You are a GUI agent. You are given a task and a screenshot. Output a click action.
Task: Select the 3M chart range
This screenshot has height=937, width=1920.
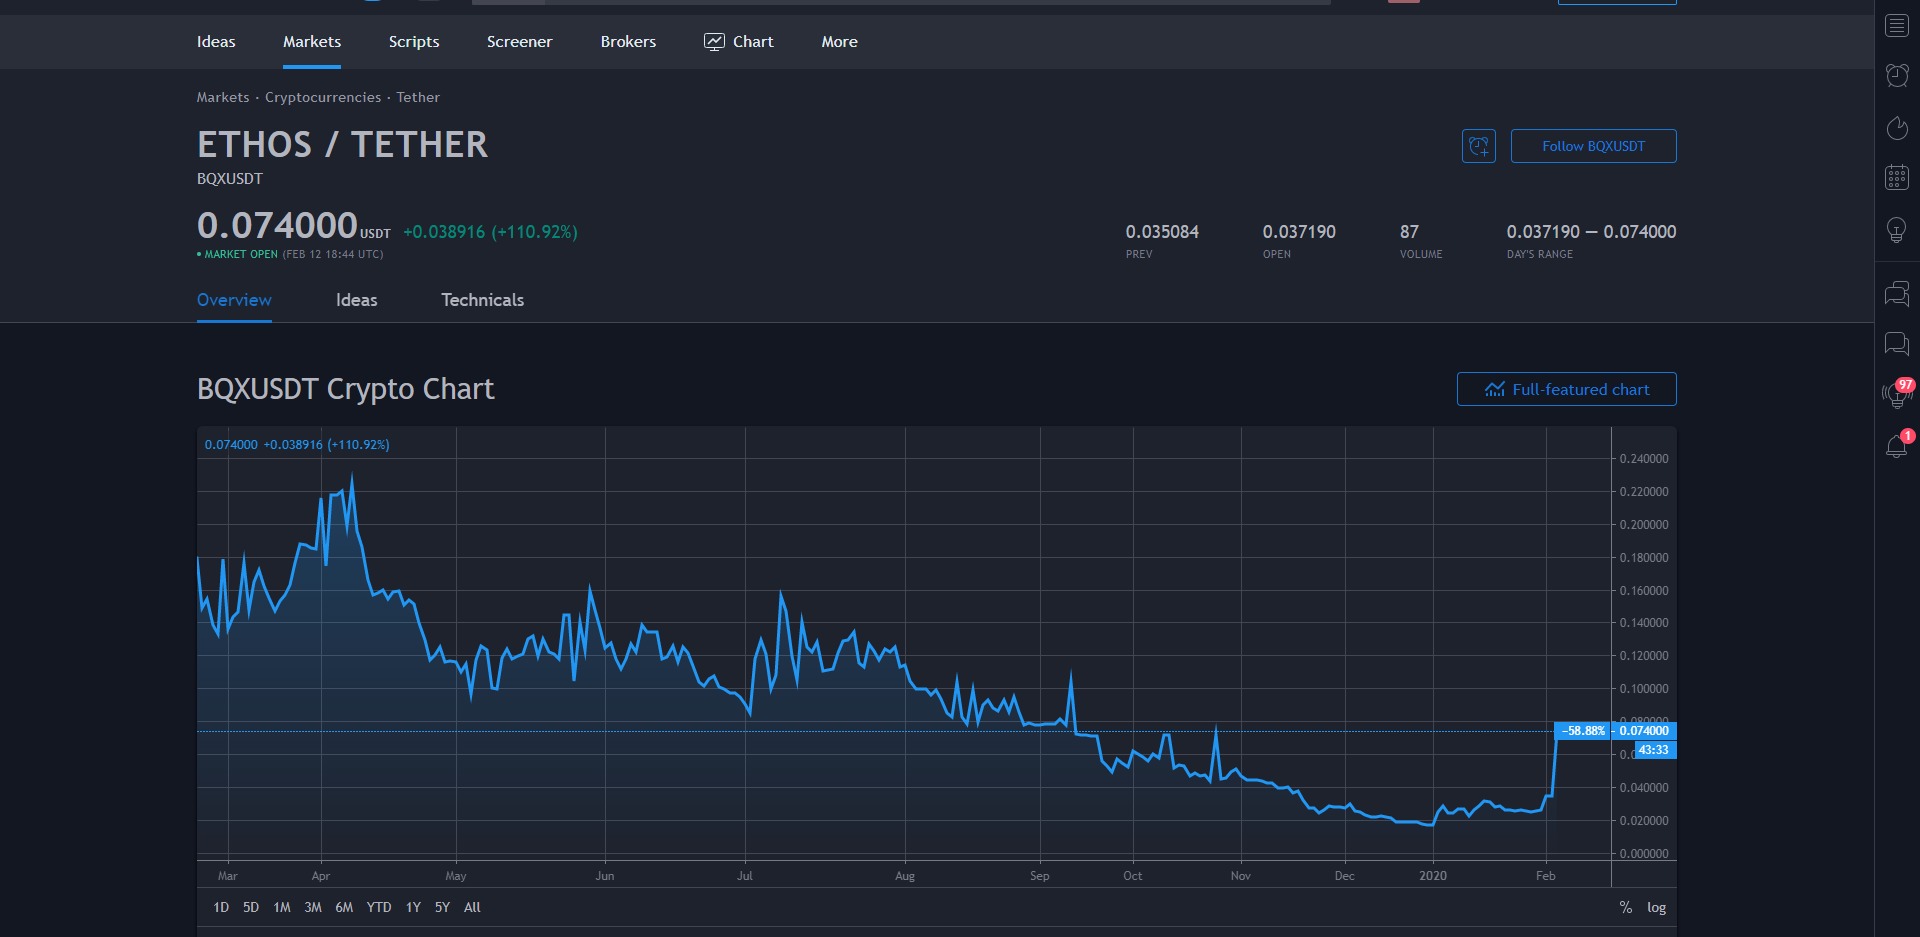point(313,907)
